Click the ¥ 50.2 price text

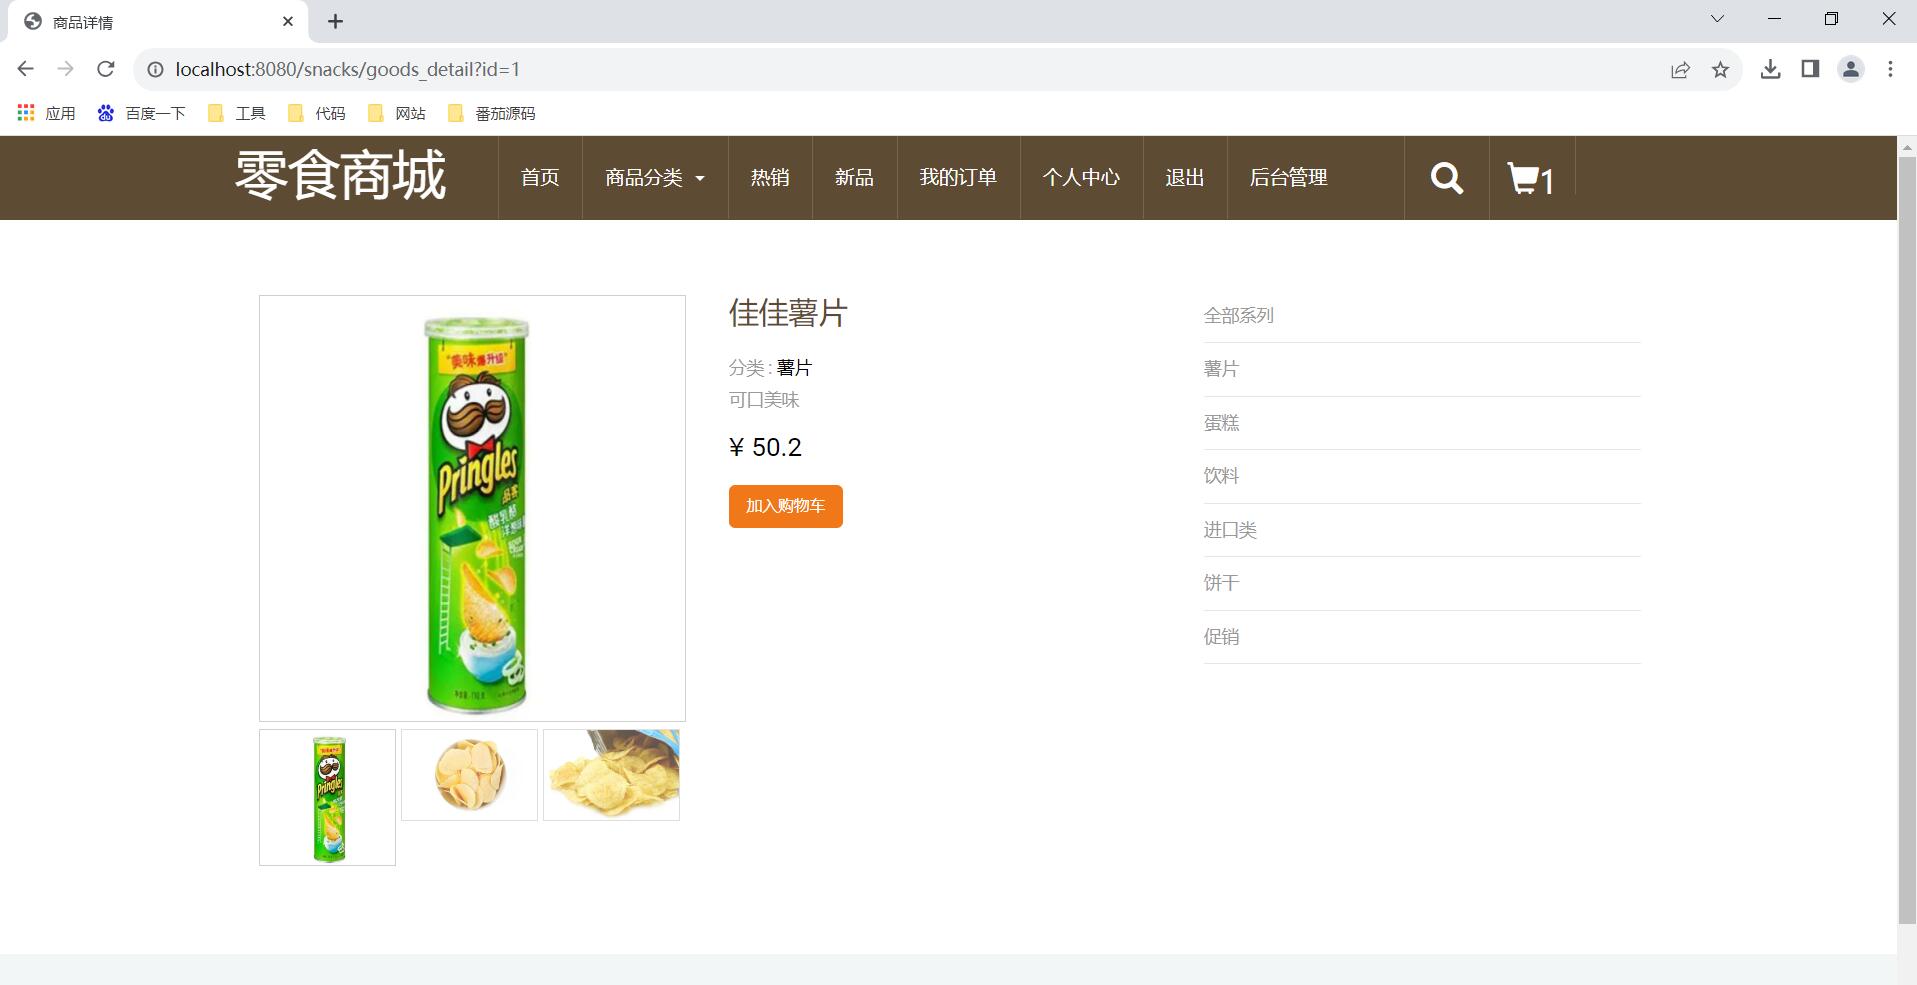(x=766, y=447)
